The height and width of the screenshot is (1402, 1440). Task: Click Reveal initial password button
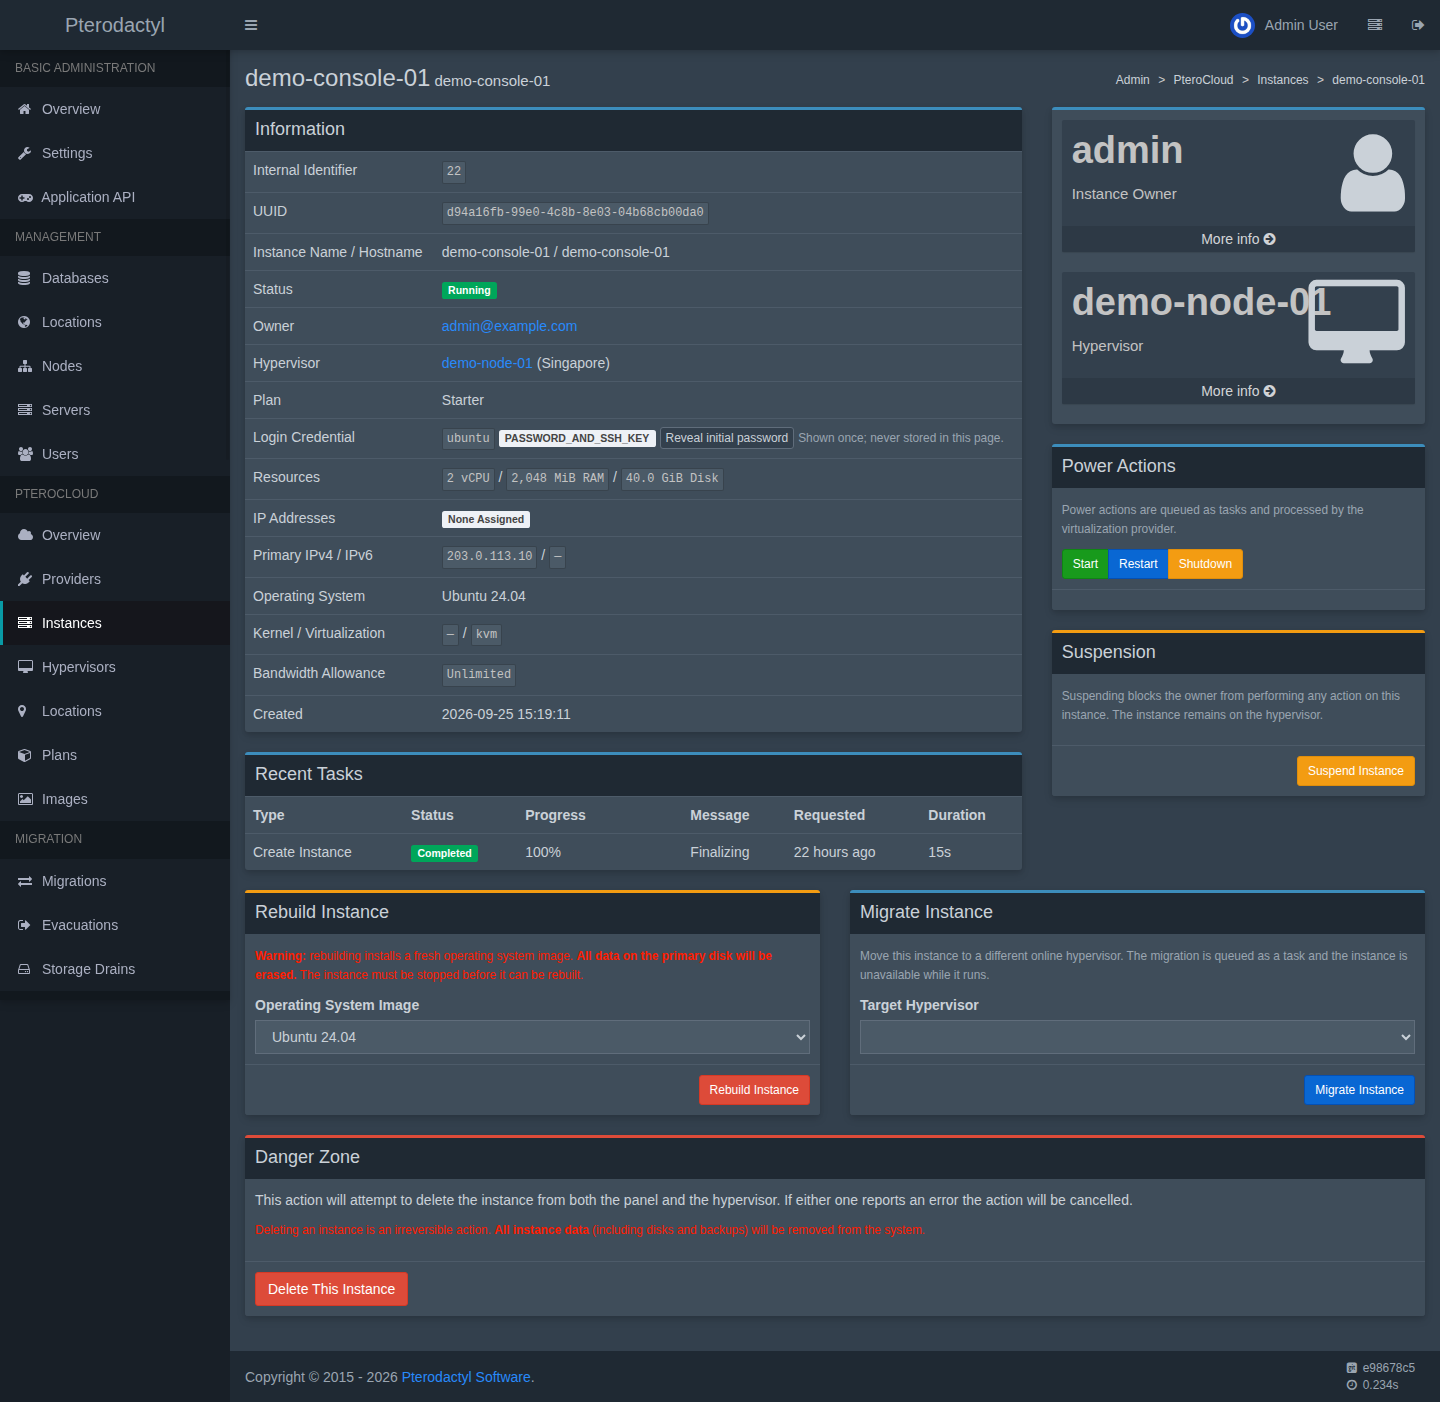pyautogui.click(x=727, y=438)
